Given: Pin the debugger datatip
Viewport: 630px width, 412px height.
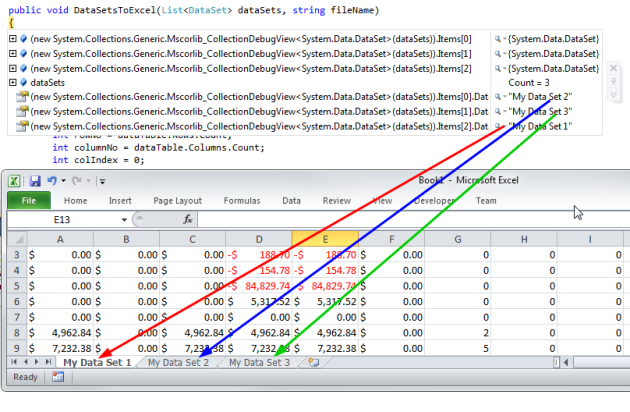Looking at the screenshot, I should [x=613, y=81].
